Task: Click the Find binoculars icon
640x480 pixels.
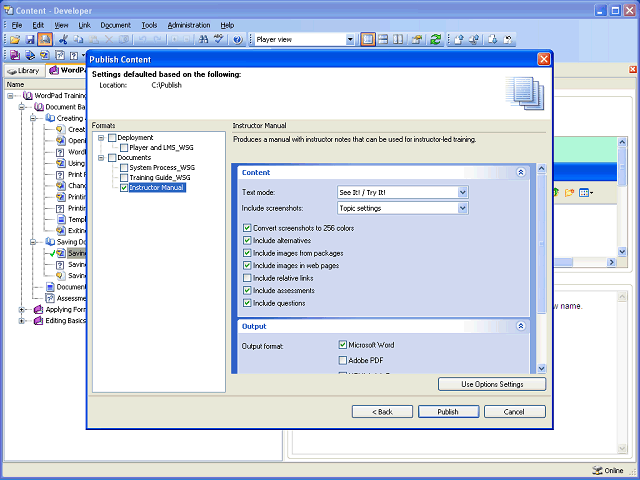Action: coord(203,40)
